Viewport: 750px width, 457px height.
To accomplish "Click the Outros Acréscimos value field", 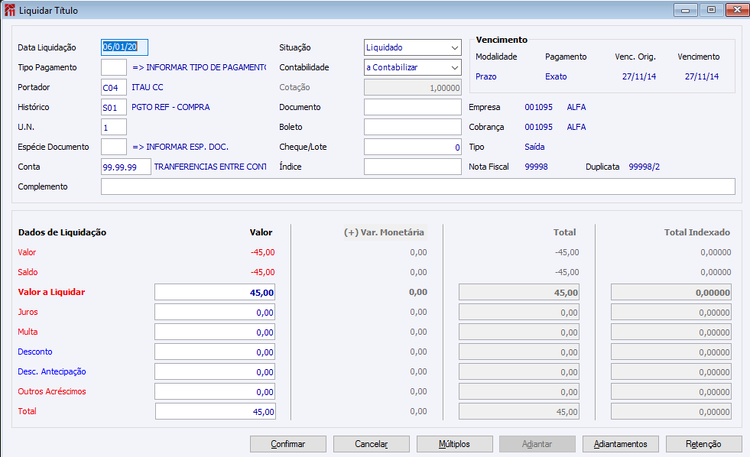I will coord(215,392).
